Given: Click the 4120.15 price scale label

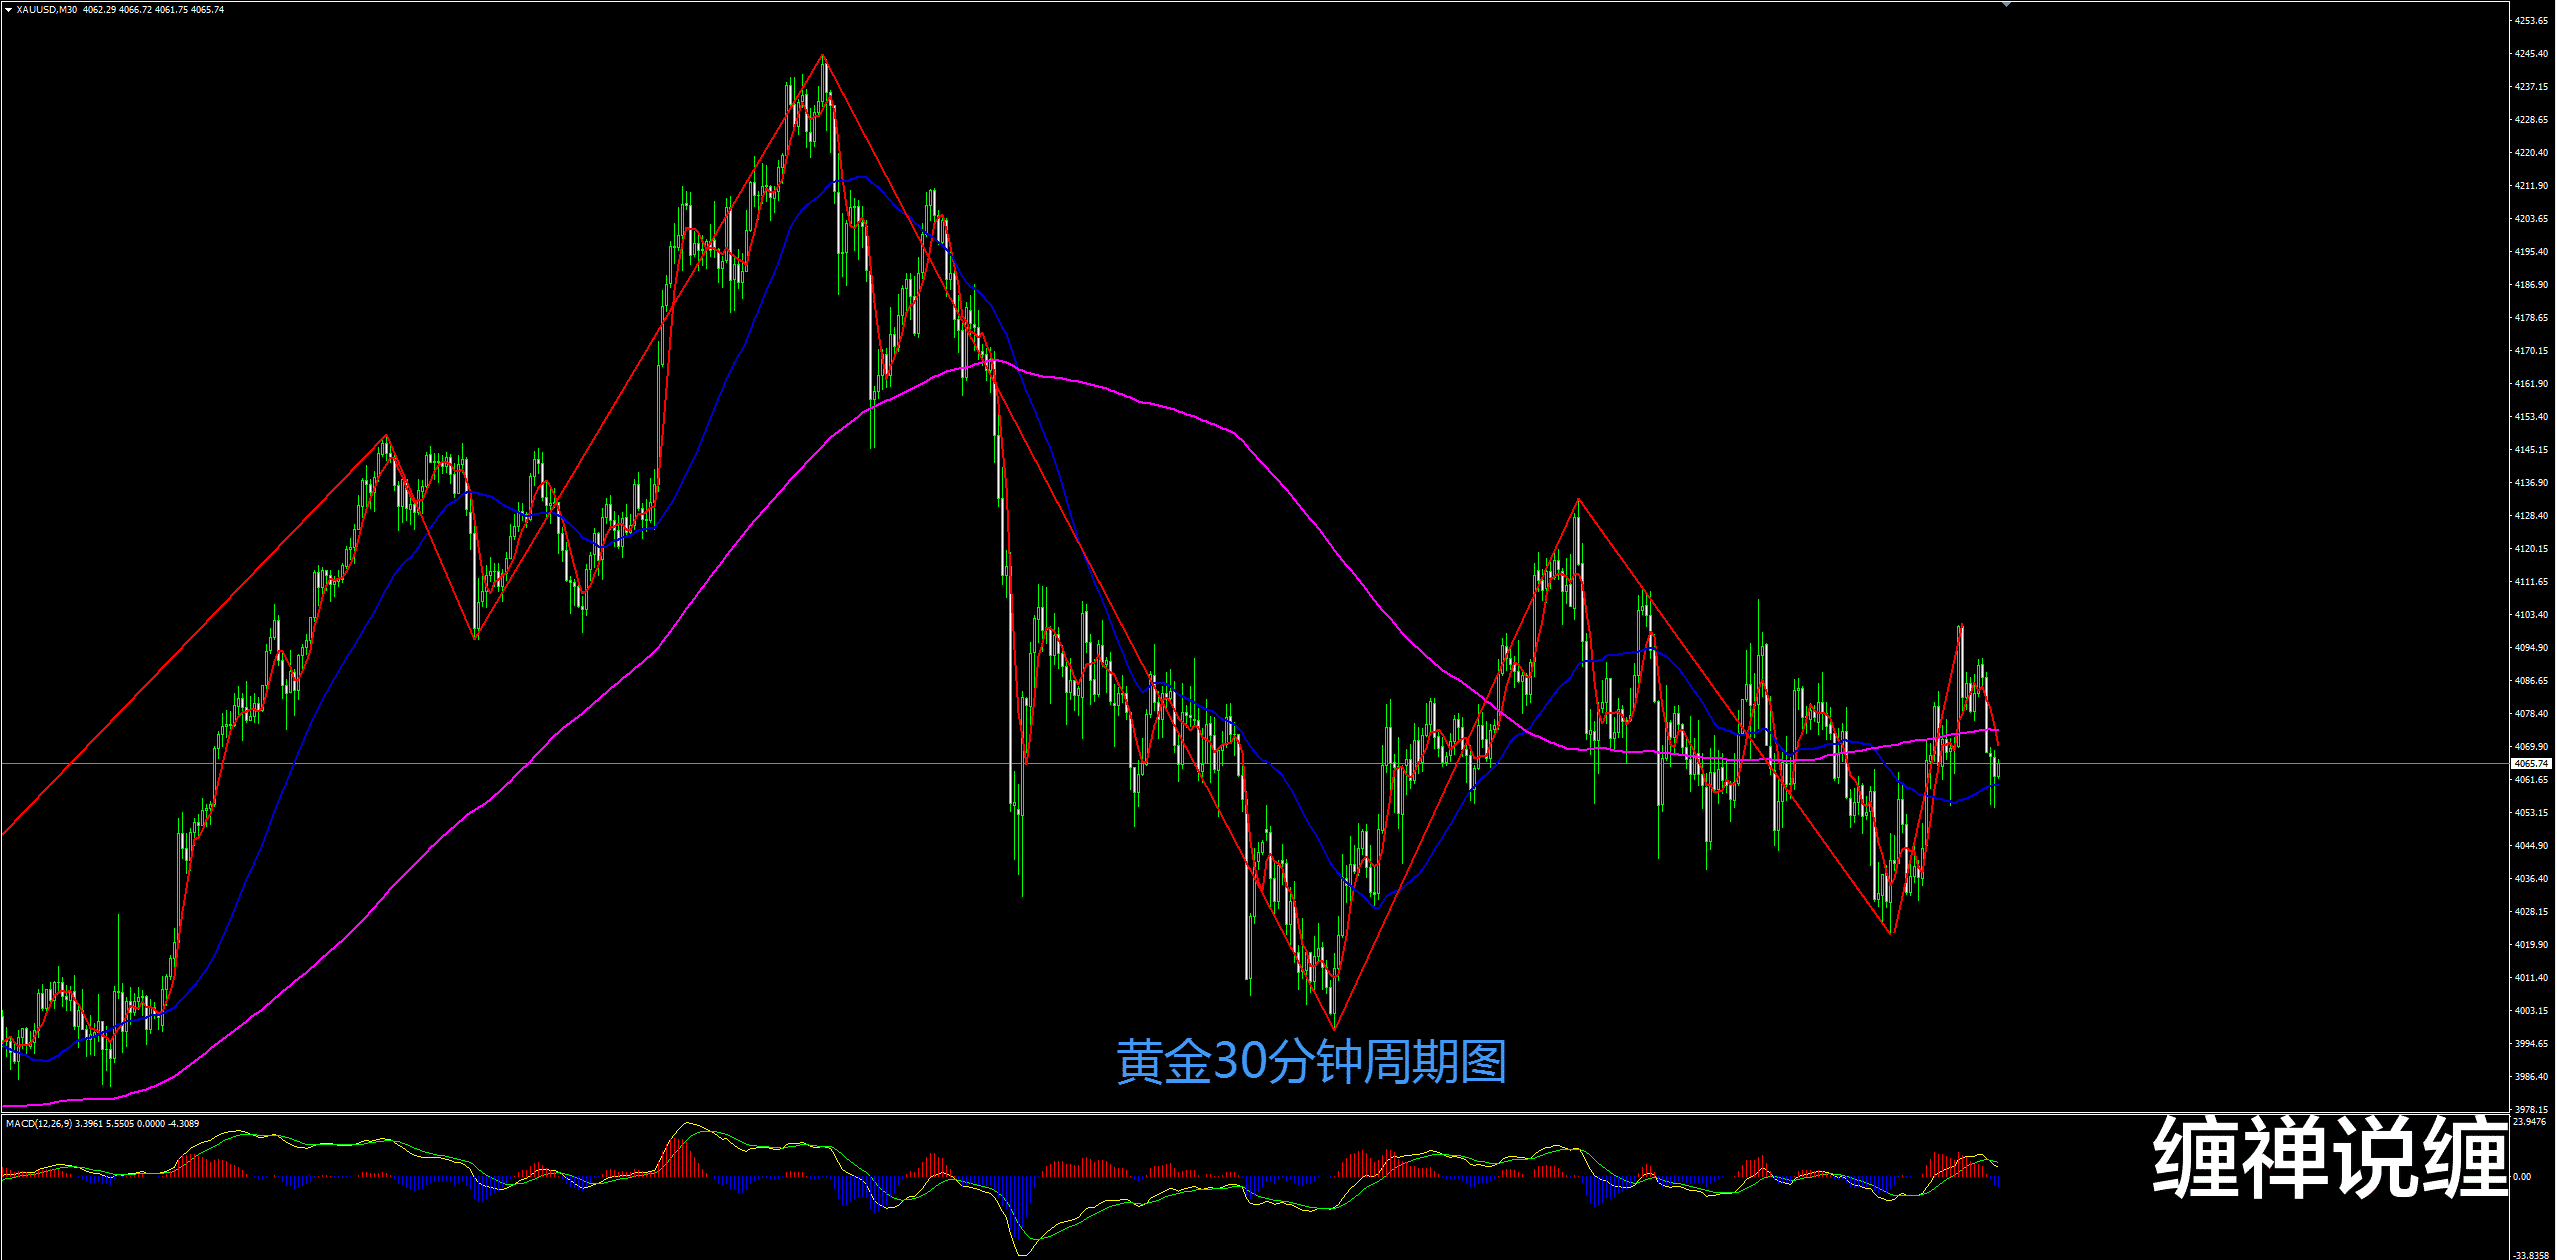Looking at the screenshot, I should [x=2531, y=549].
